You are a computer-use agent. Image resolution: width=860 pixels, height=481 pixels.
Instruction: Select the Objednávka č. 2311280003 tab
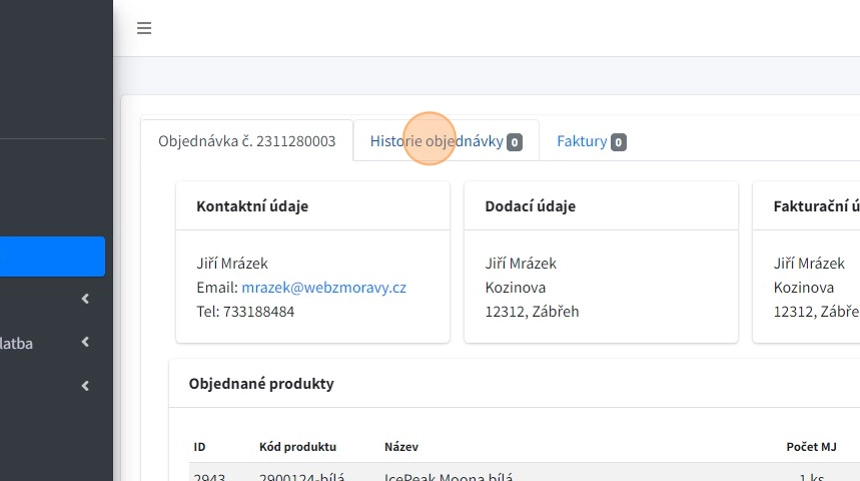[x=246, y=141]
